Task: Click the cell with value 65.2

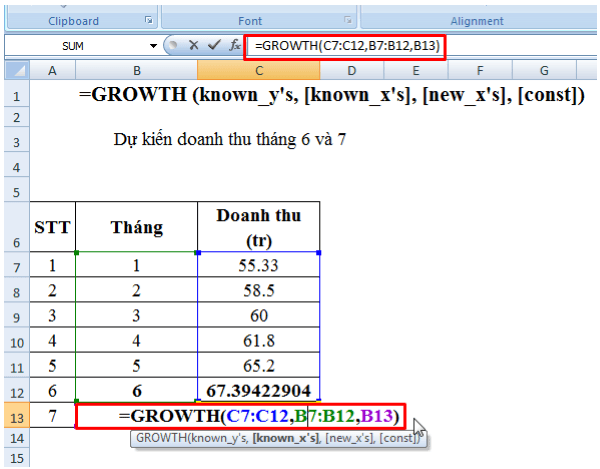Action: pyautogui.click(x=259, y=365)
